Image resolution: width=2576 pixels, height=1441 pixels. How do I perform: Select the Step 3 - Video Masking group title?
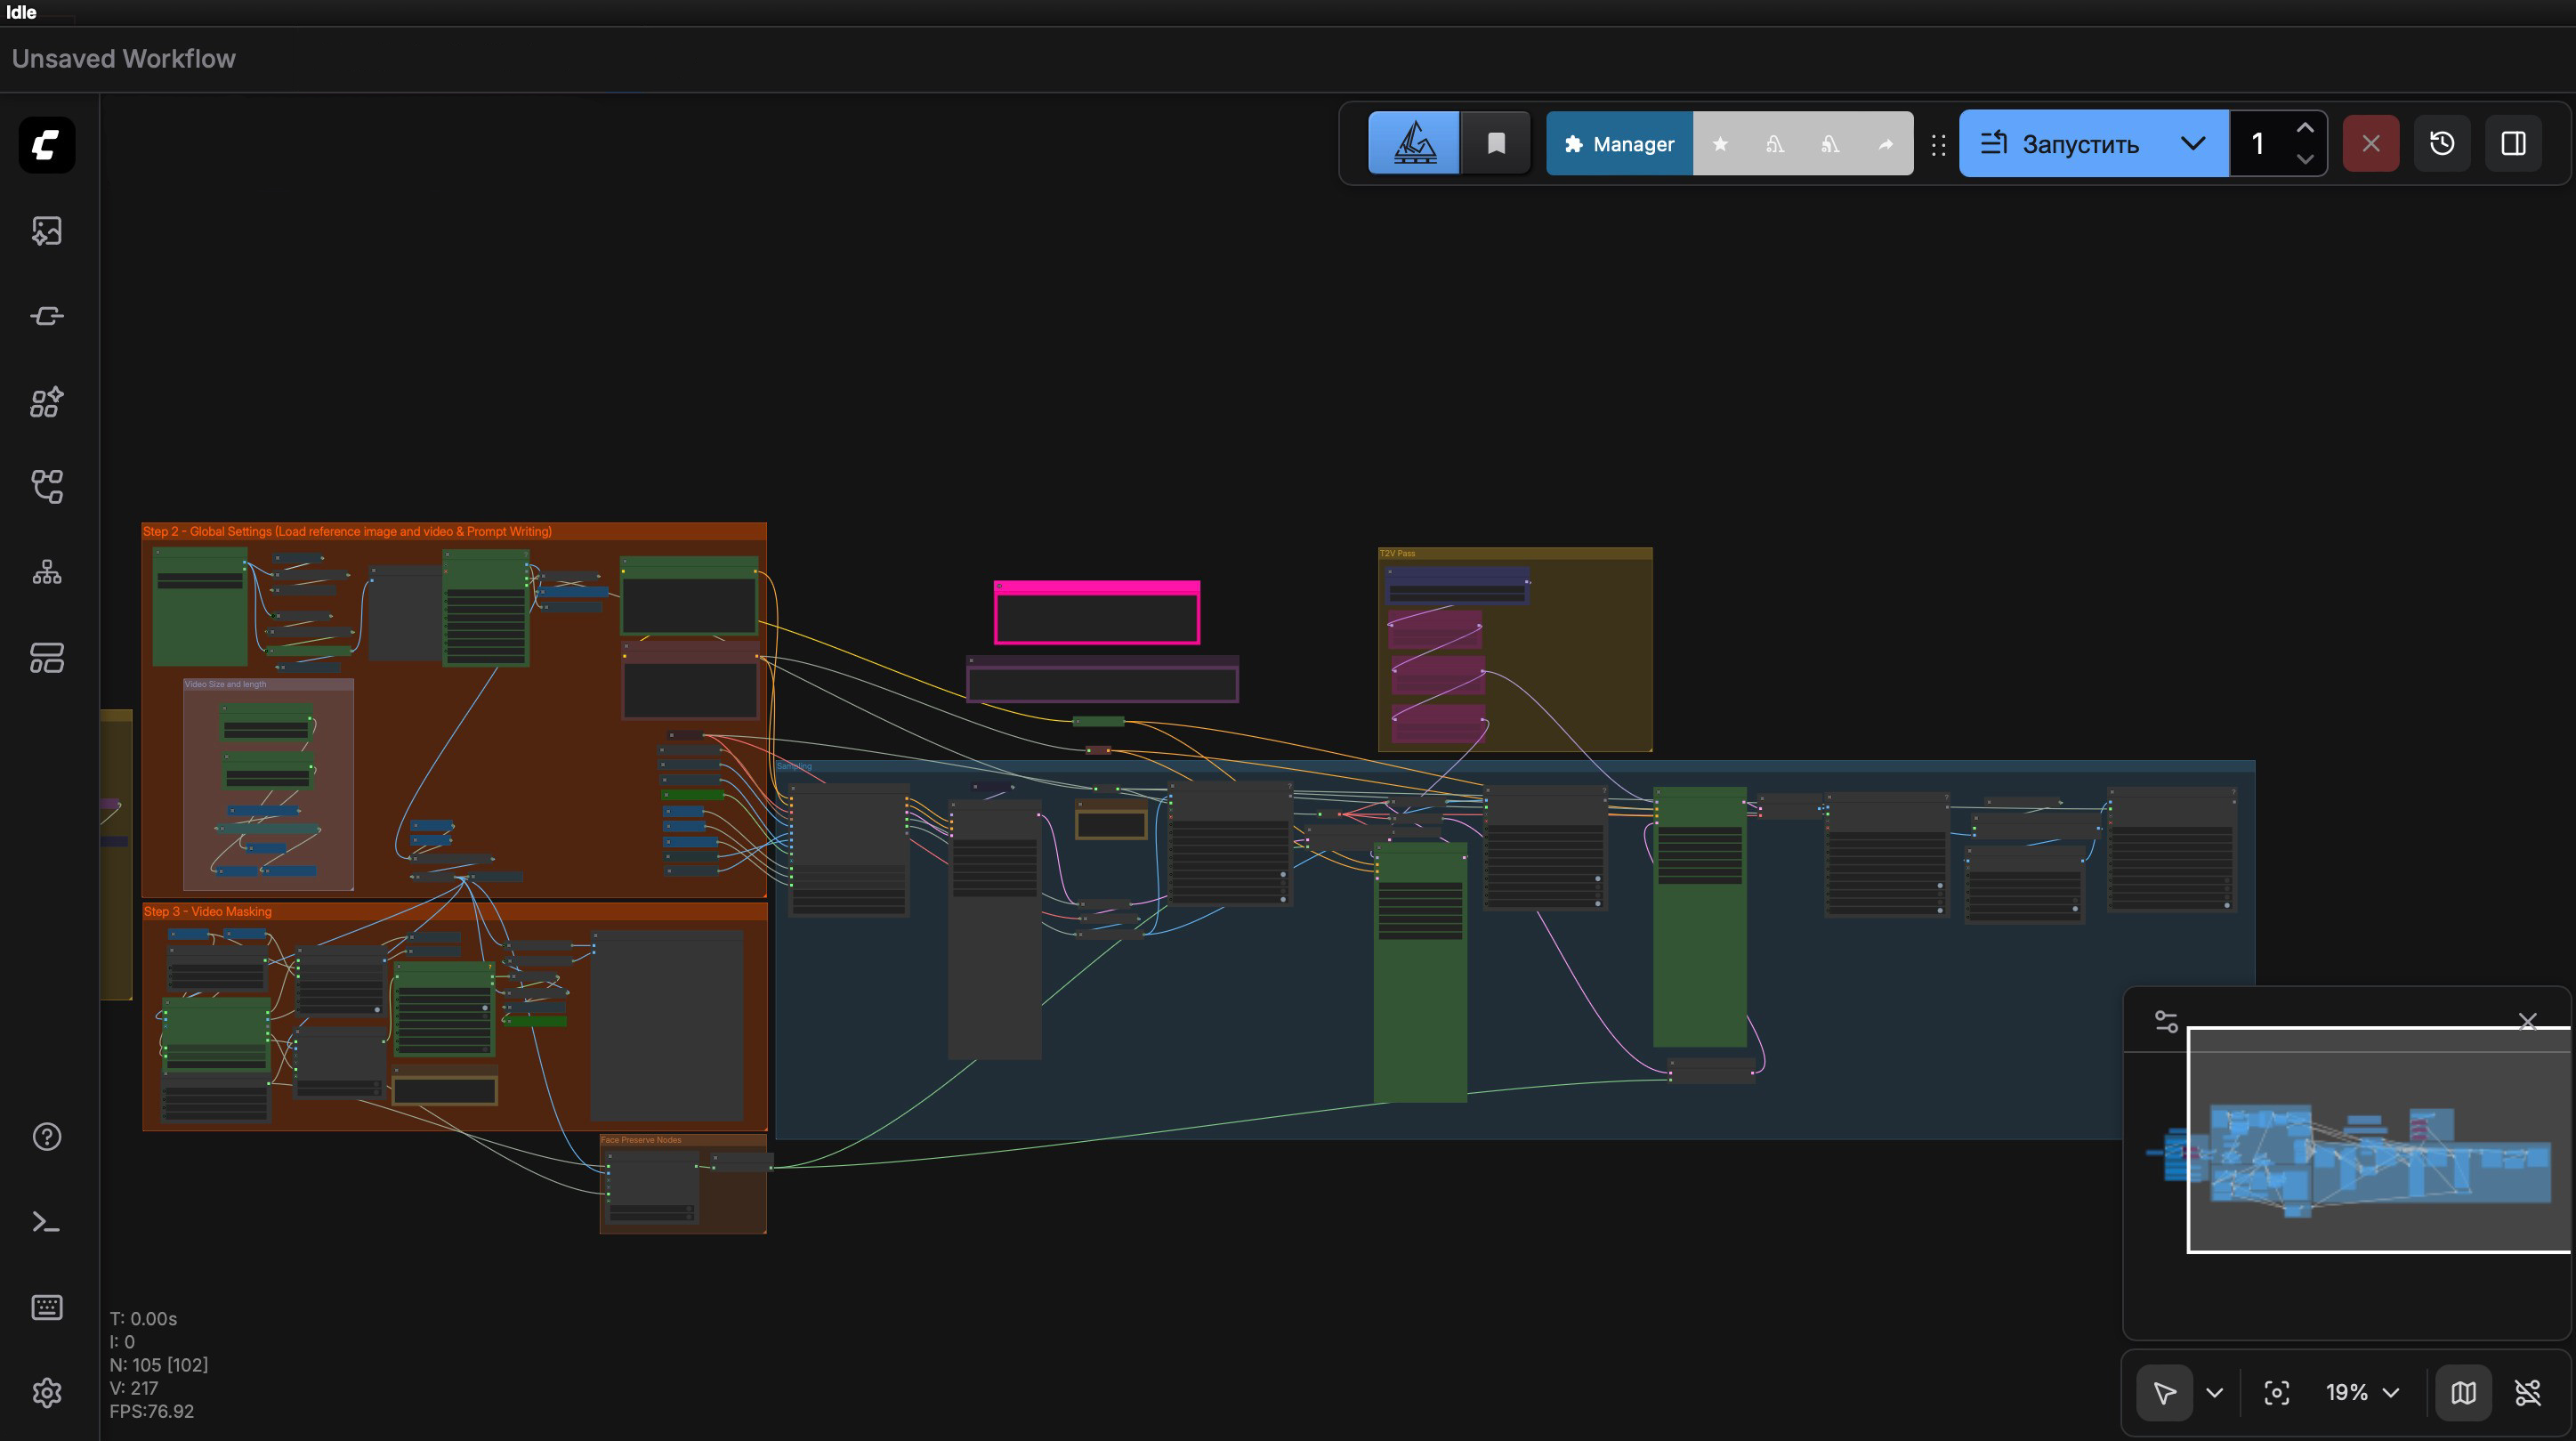point(208,911)
